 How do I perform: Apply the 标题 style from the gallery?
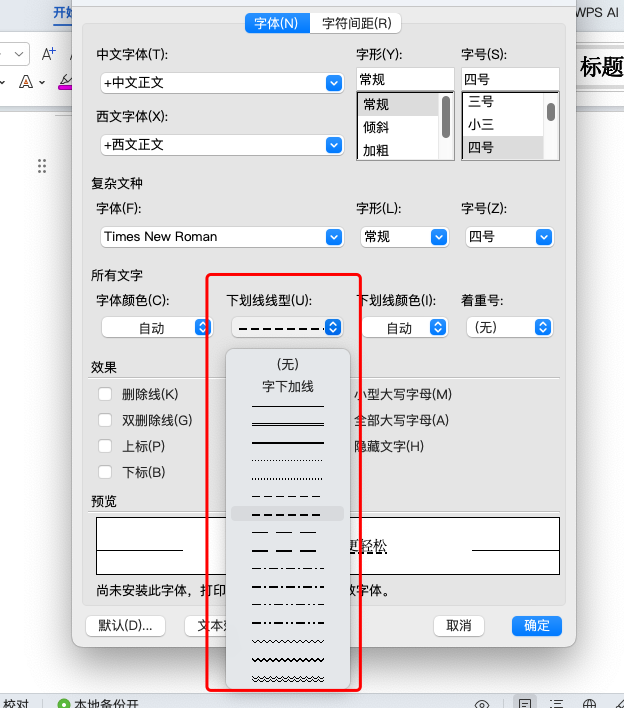[x=601, y=67]
